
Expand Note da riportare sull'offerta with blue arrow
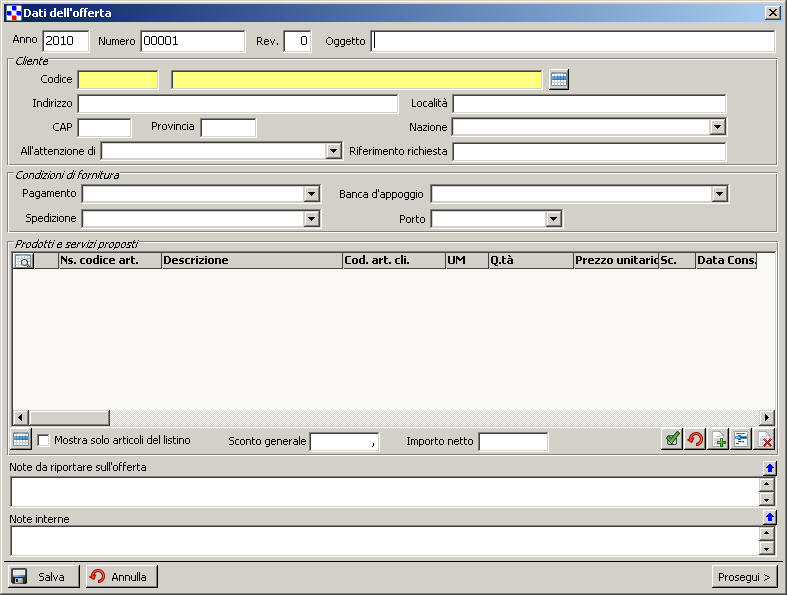tap(769, 468)
